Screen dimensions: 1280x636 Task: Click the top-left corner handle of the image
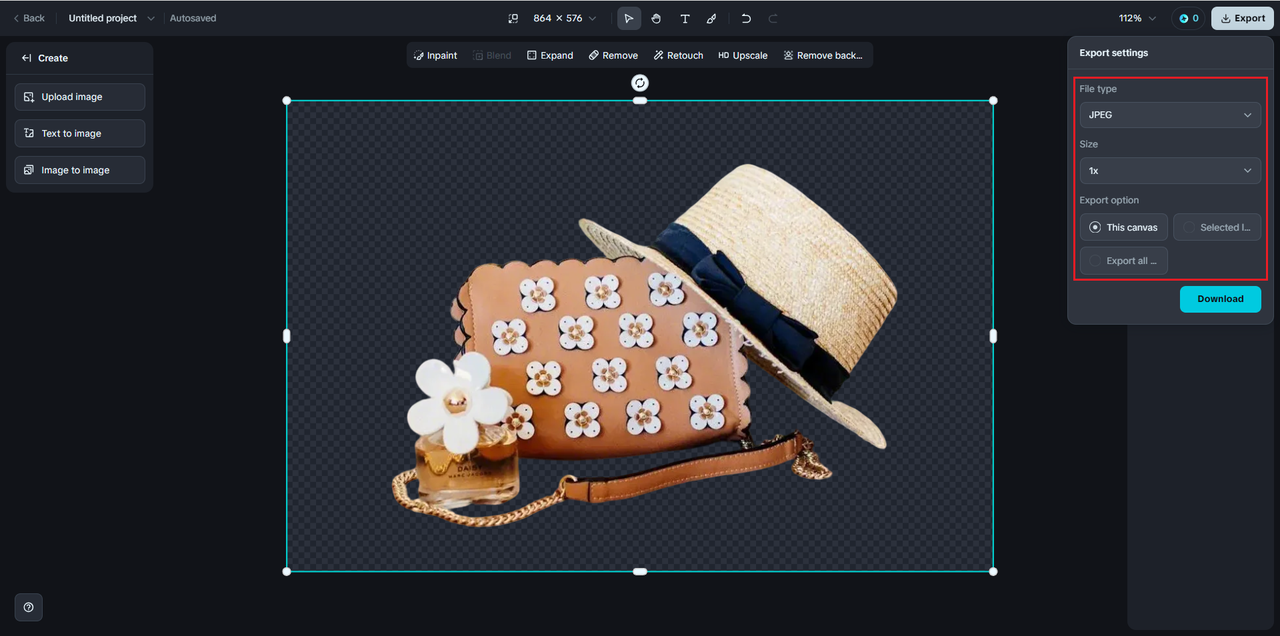[287, 100]
